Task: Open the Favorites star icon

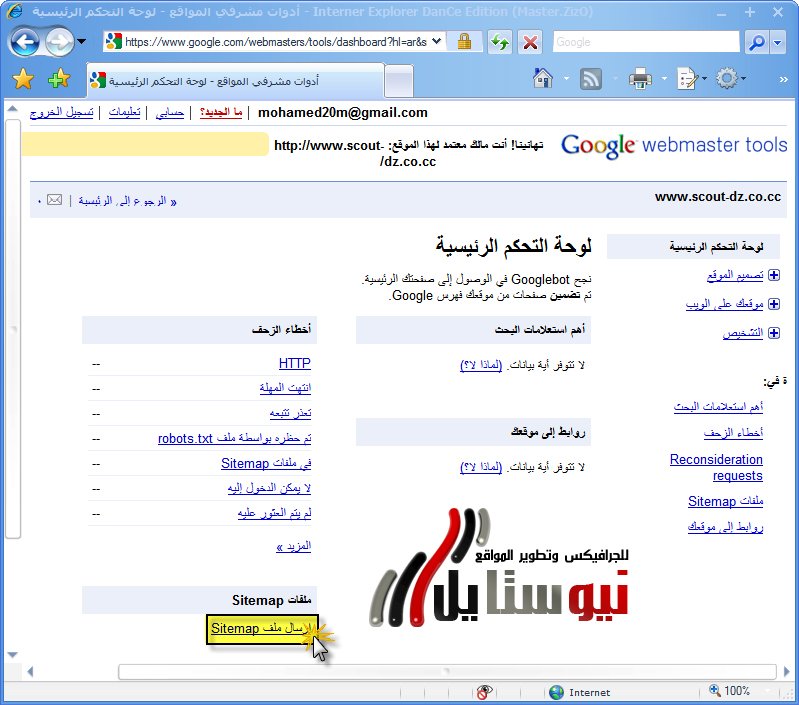Action: [23, 79]
